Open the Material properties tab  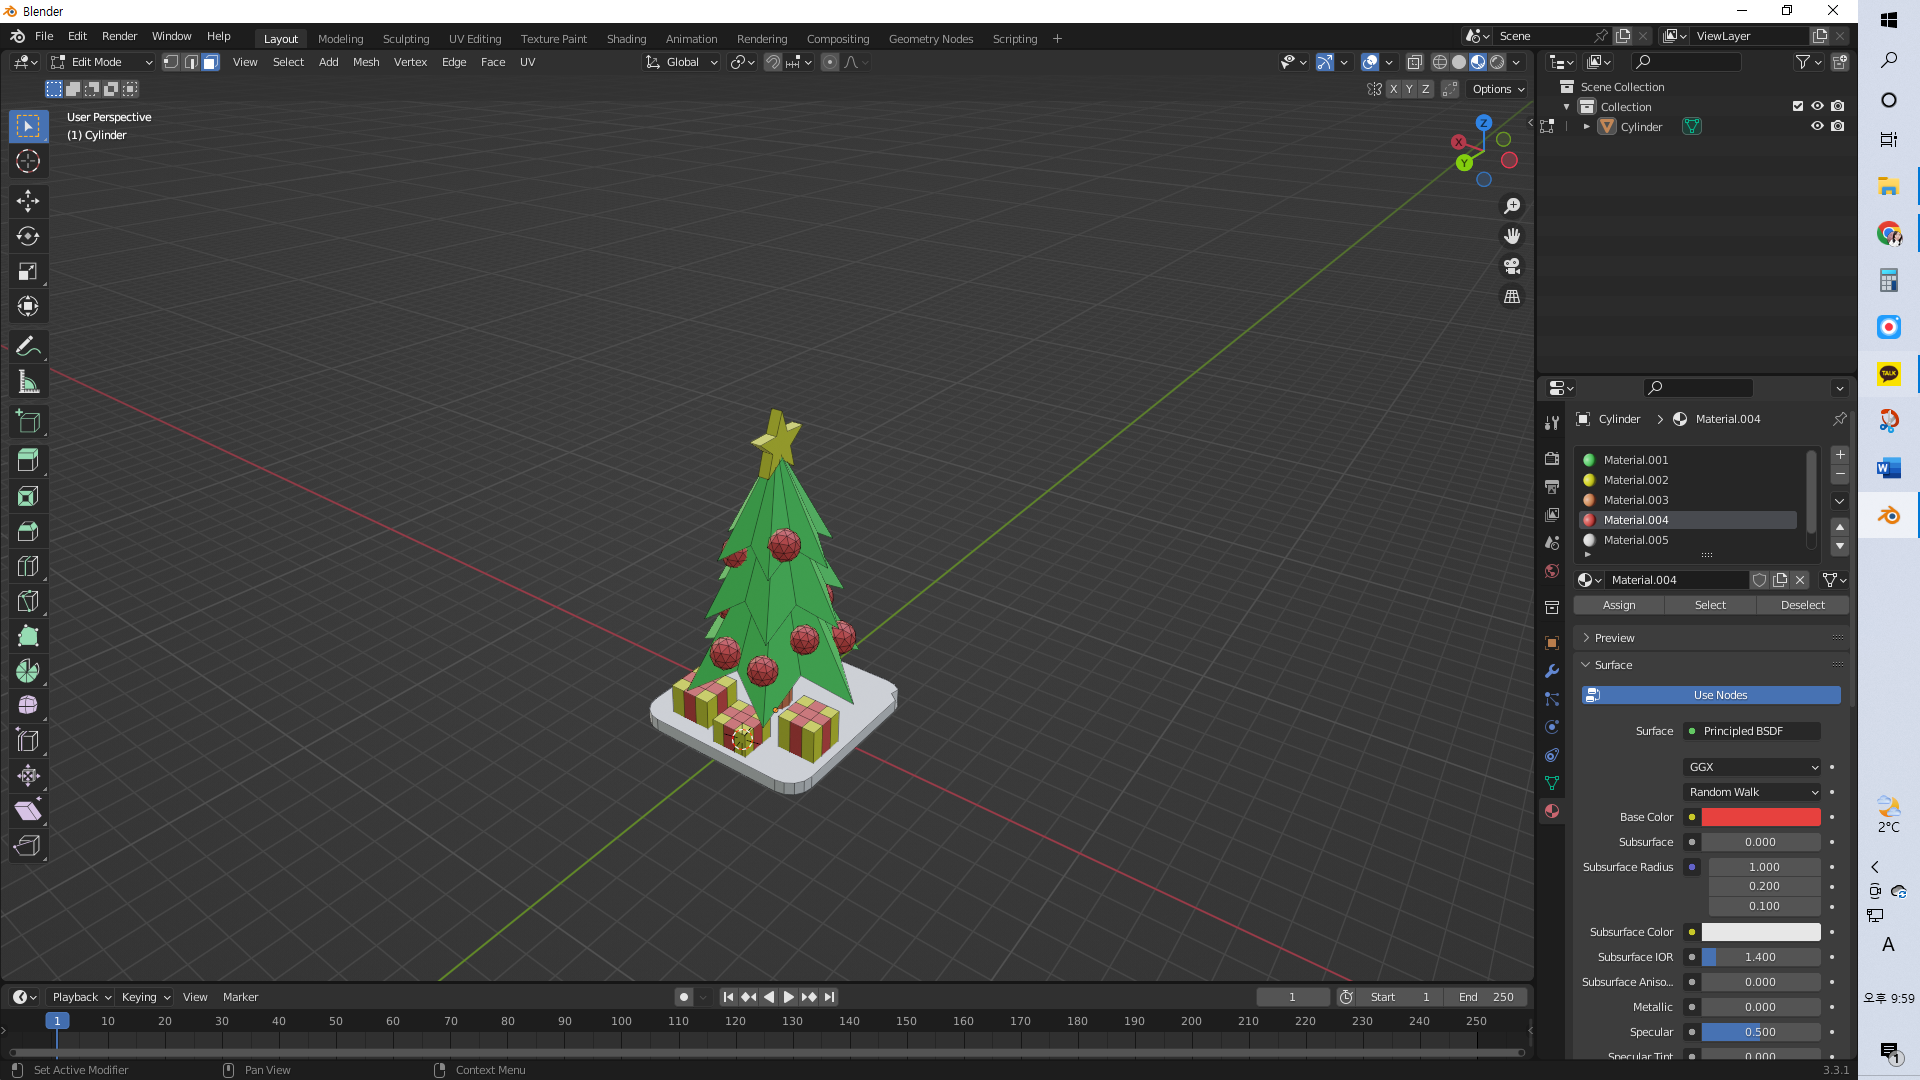[1552, 811]
